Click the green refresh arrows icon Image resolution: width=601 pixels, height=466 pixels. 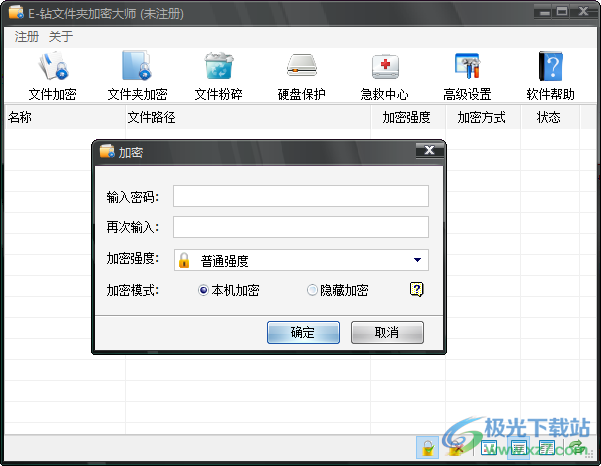click(577, 448)
